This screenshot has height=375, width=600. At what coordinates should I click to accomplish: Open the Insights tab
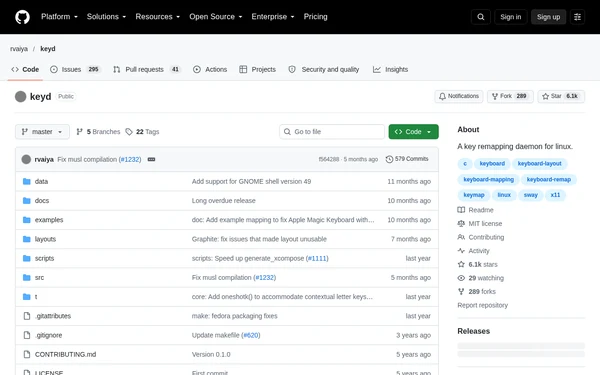[x=391, y=69]
